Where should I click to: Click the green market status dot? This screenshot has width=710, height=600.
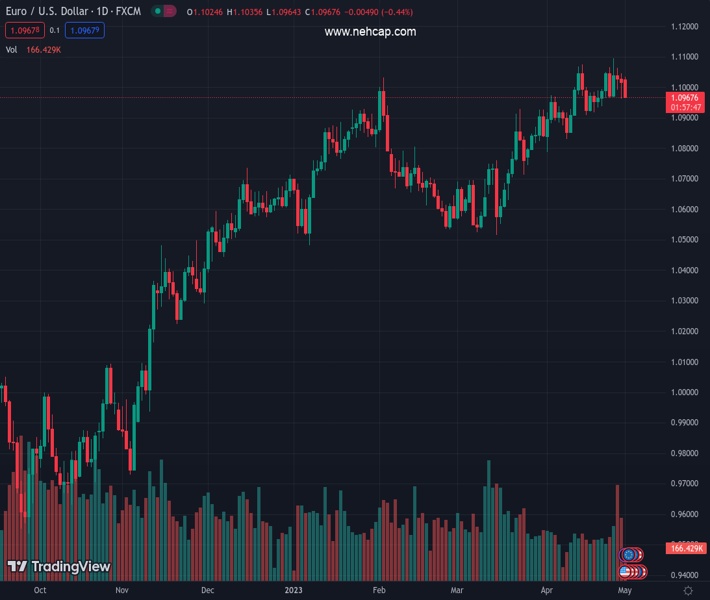pos(159,11)
